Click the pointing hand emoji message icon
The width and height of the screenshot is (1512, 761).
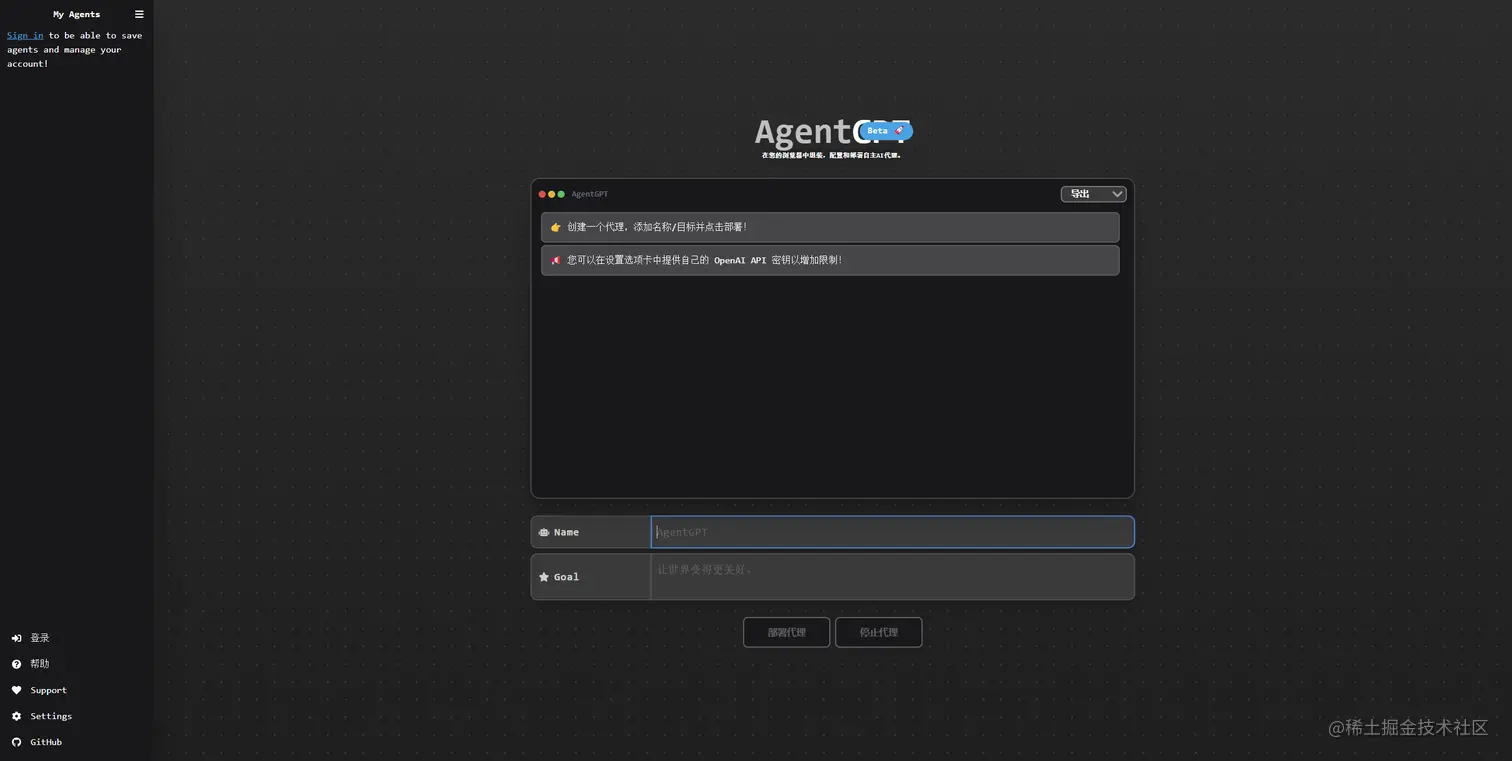tap(556, 227)
